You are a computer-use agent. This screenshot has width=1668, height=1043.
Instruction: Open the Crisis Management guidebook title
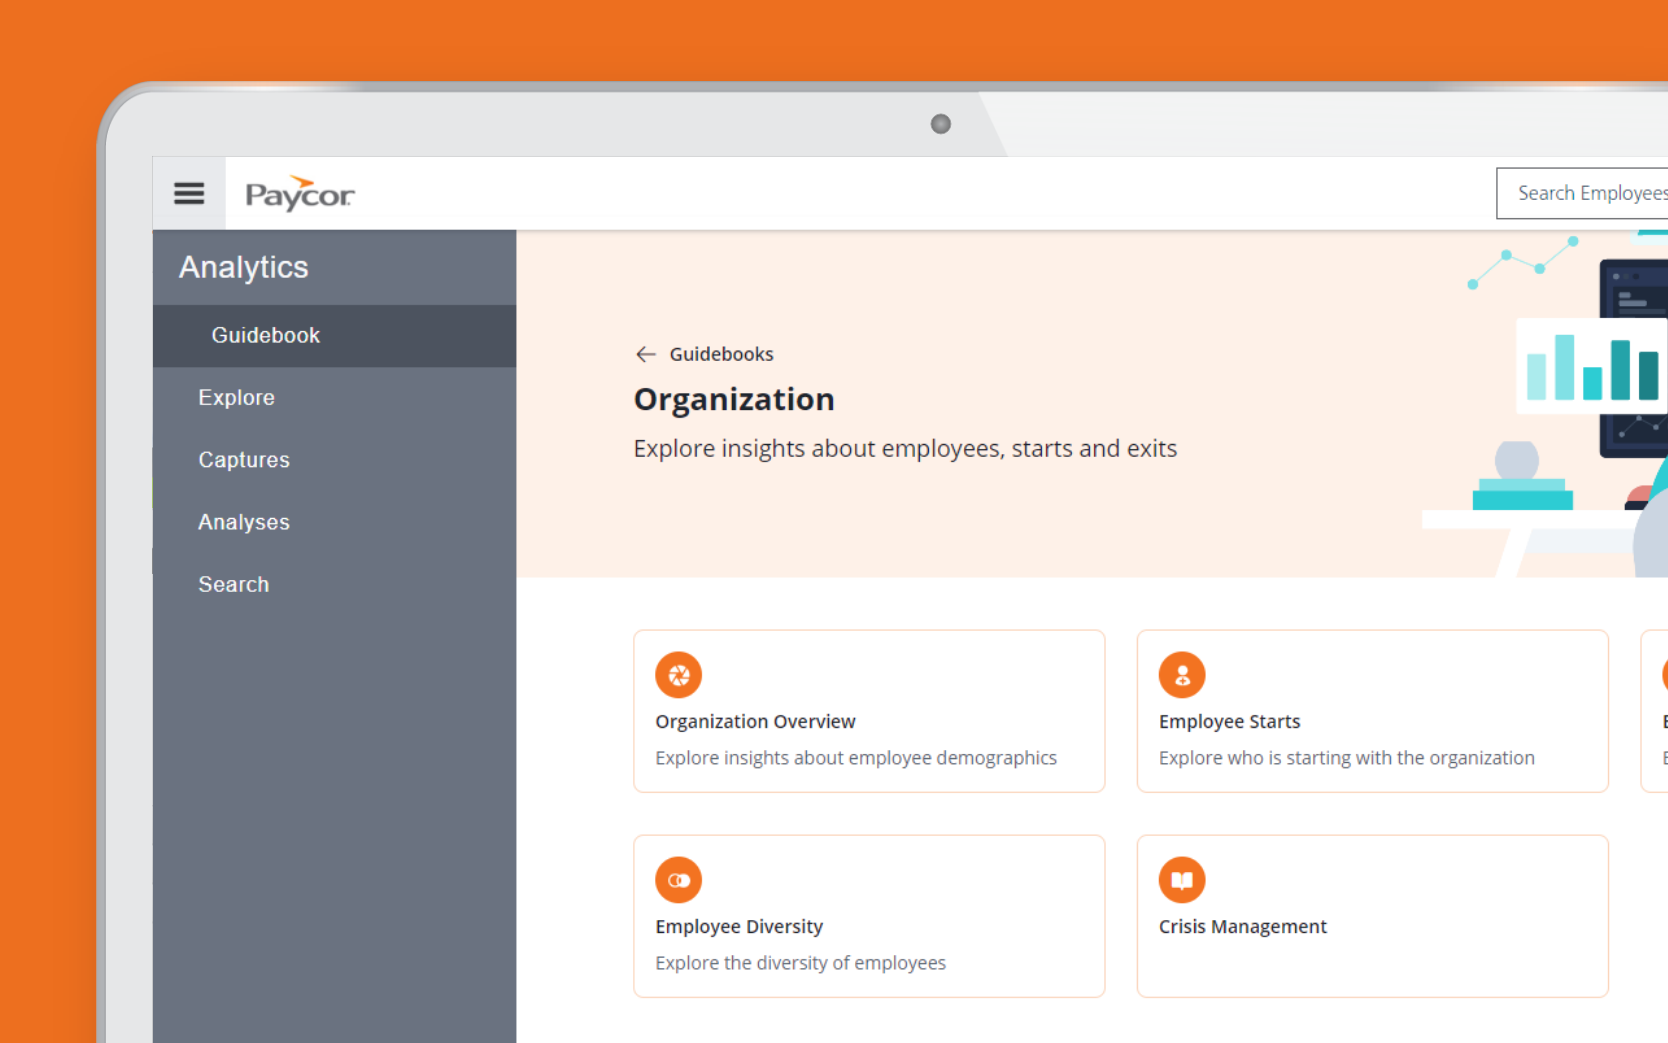(1242, 926)
